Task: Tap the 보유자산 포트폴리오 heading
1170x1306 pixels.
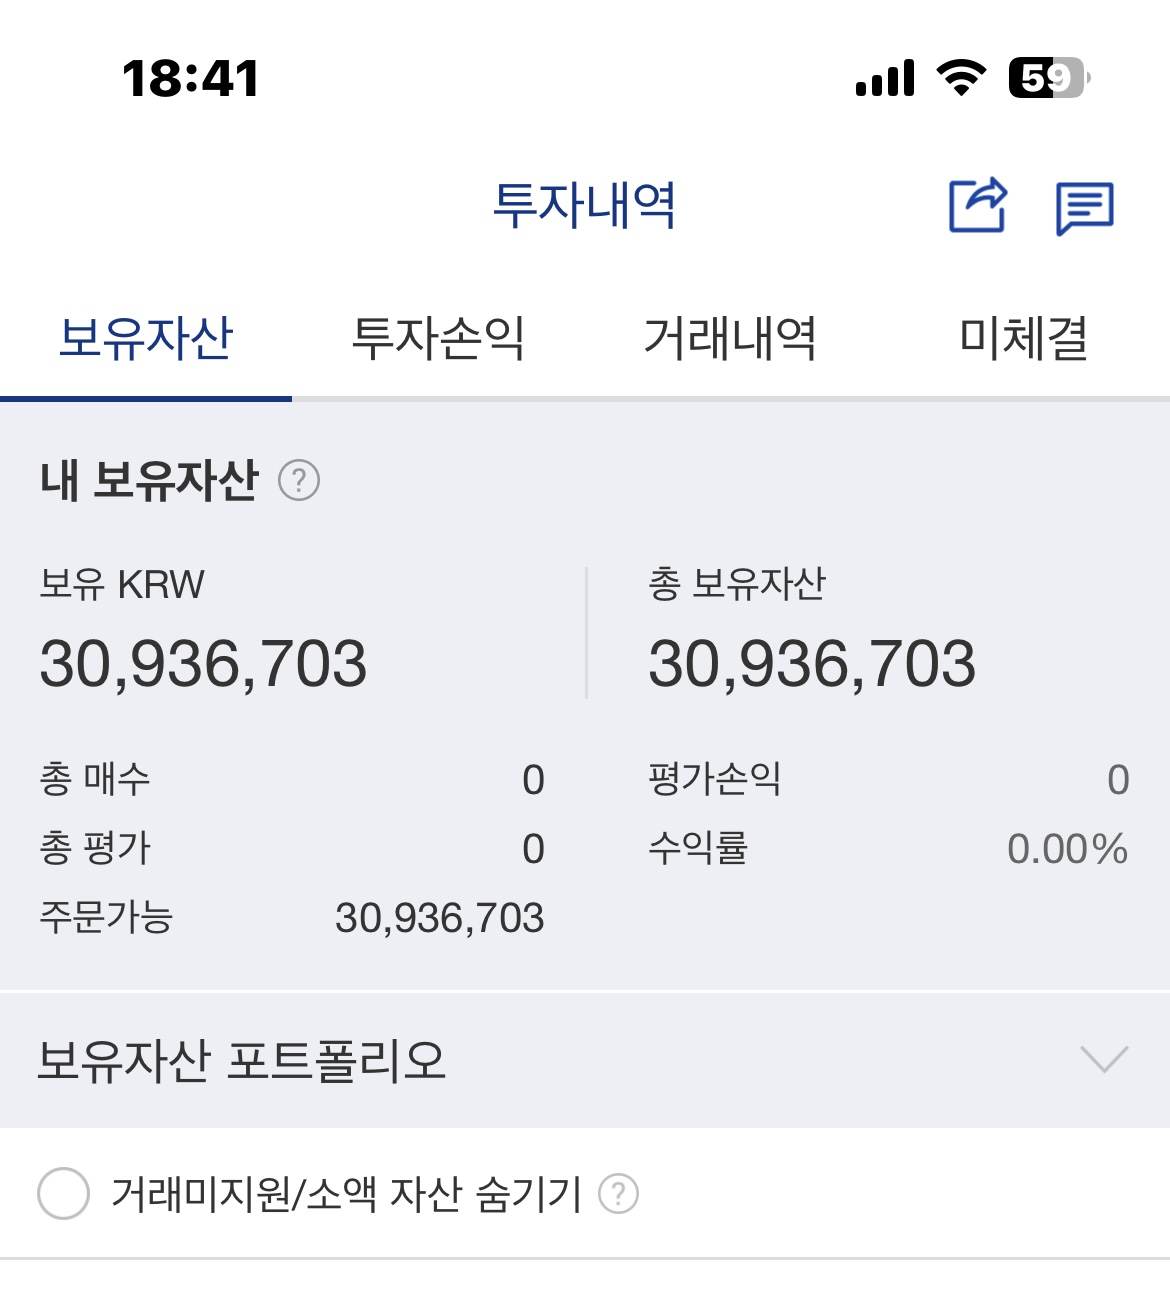Action: [241, 1061]
